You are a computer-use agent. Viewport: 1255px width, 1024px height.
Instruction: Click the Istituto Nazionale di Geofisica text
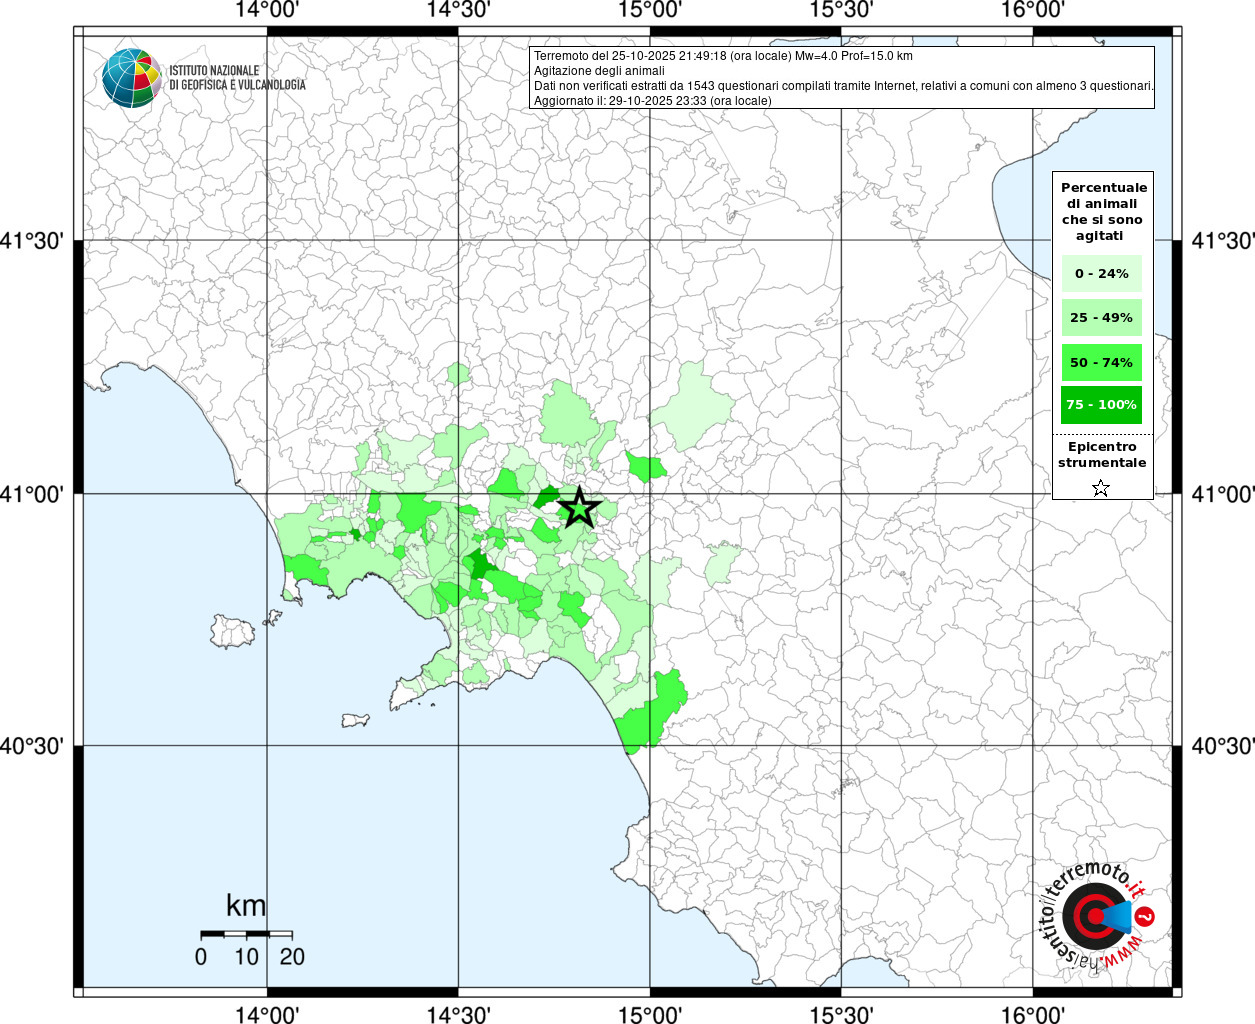[x=237, y=78]
